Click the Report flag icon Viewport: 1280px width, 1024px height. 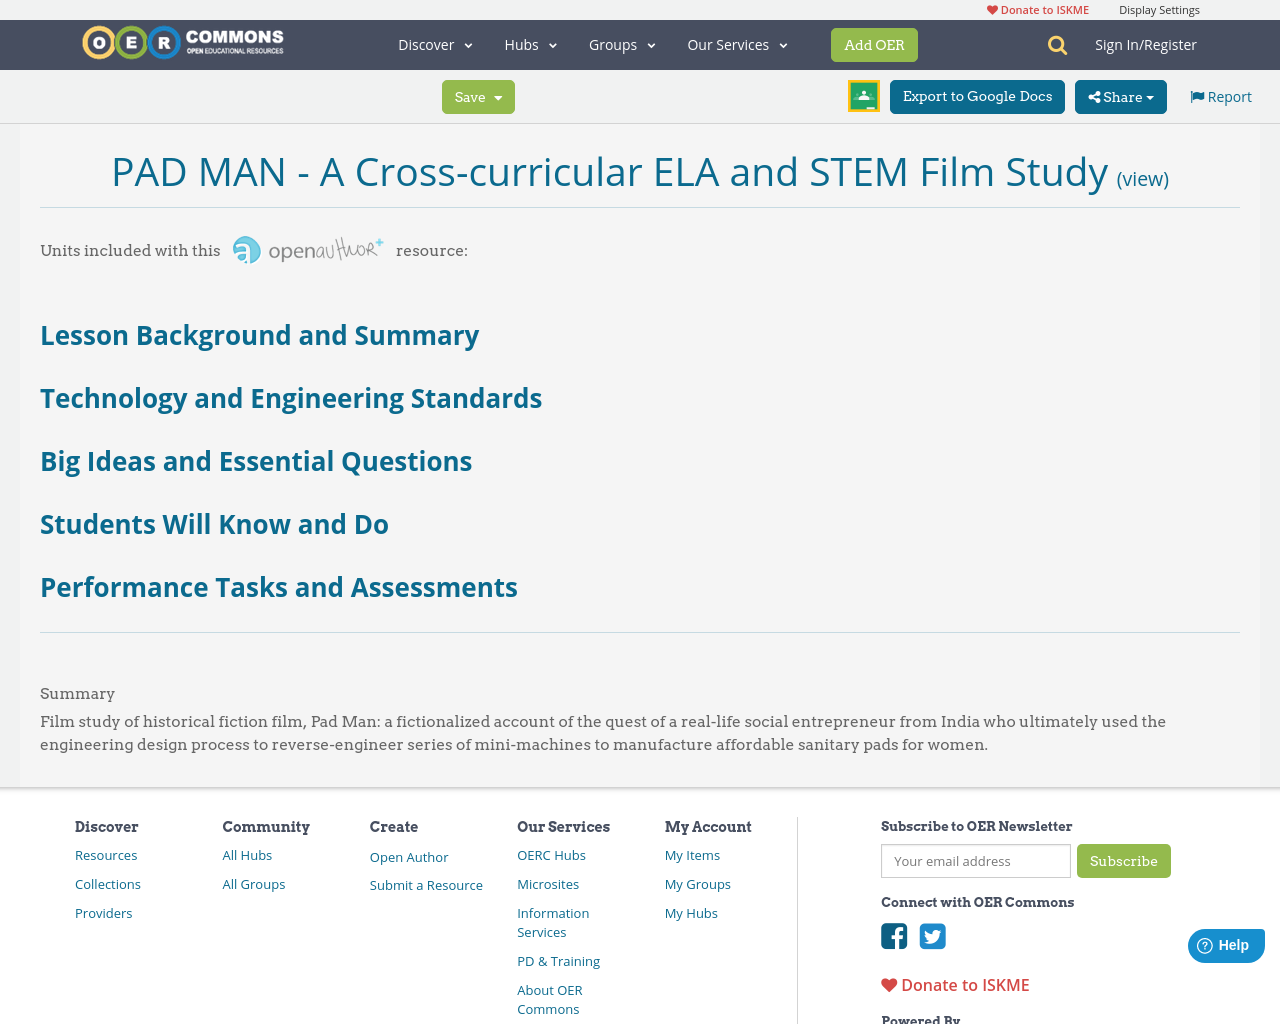tap(1197, 95)
